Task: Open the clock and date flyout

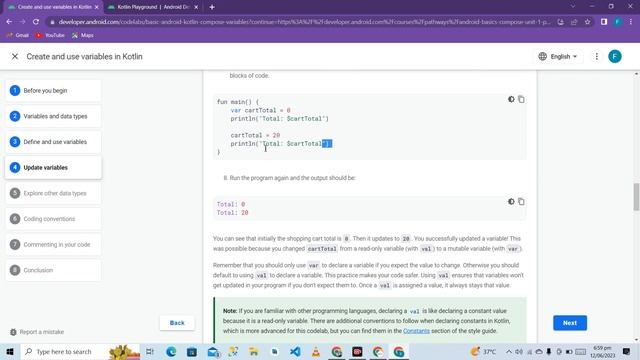Action: point(602,351)
